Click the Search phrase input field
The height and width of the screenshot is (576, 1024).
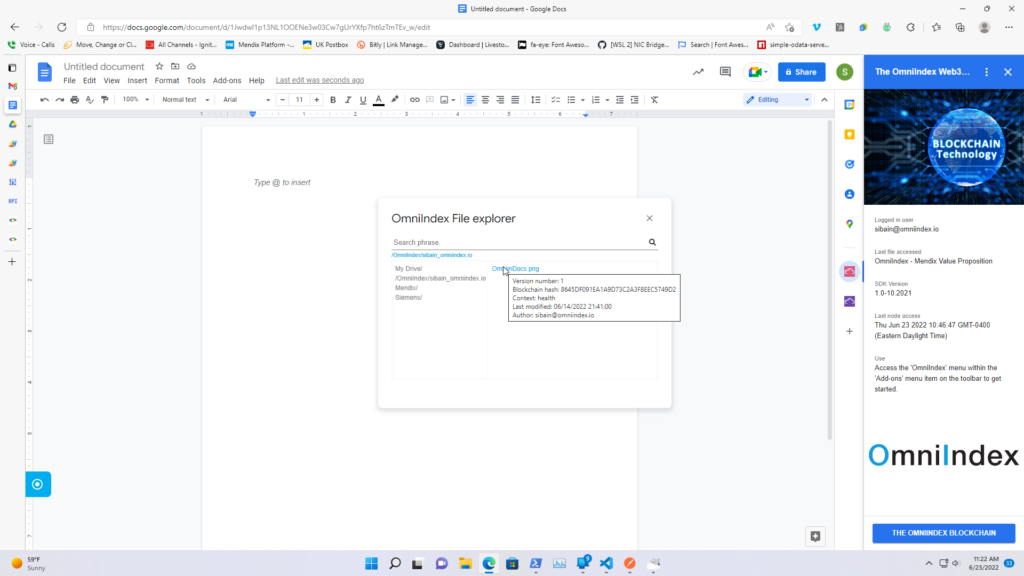(519, 242)
